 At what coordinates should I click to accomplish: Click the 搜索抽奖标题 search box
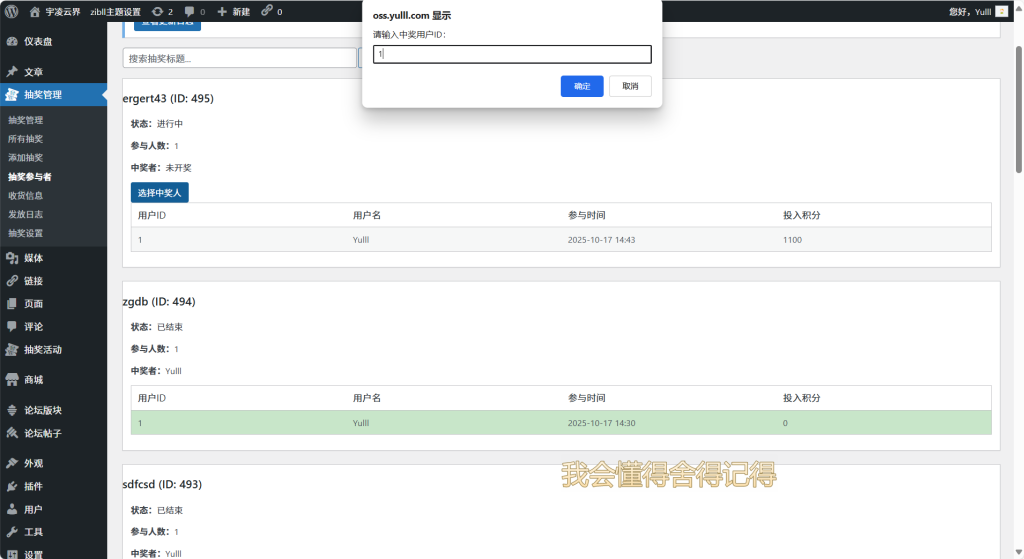237,58
